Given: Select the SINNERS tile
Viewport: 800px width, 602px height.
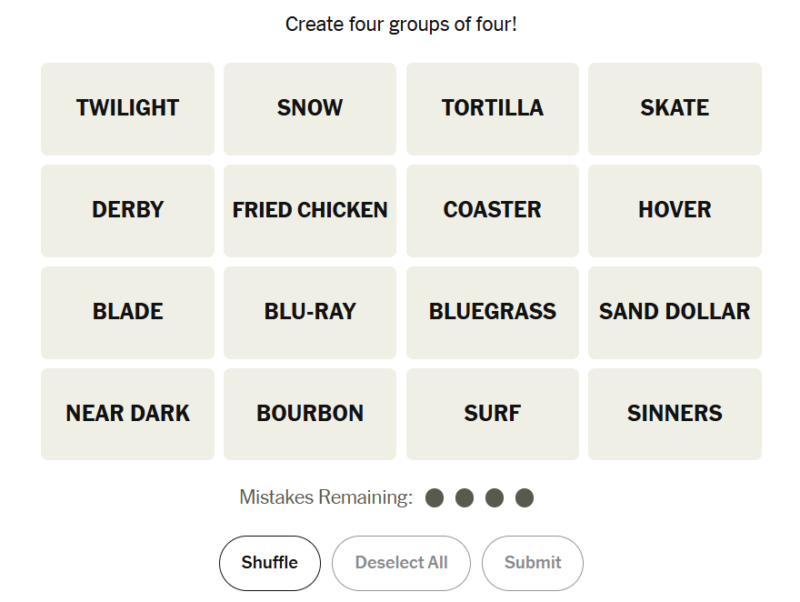Looking at the screenshot, I should [x=674, y=414].
